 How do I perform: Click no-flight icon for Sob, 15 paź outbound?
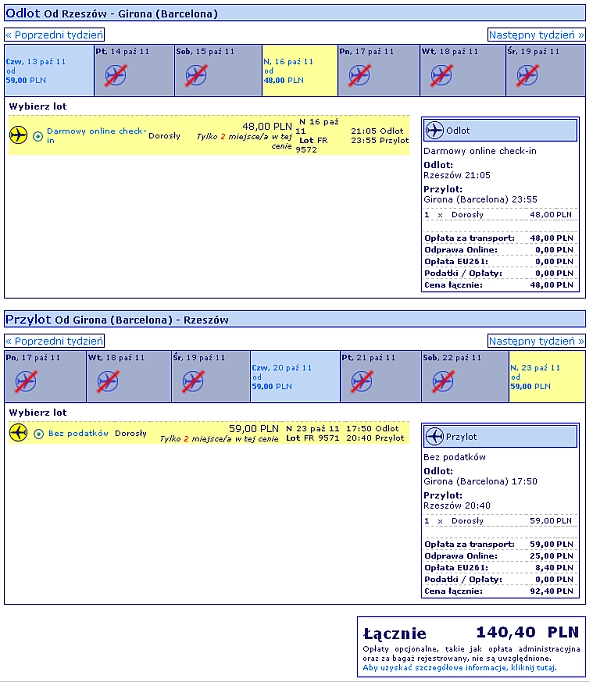[x=196, y=75]
